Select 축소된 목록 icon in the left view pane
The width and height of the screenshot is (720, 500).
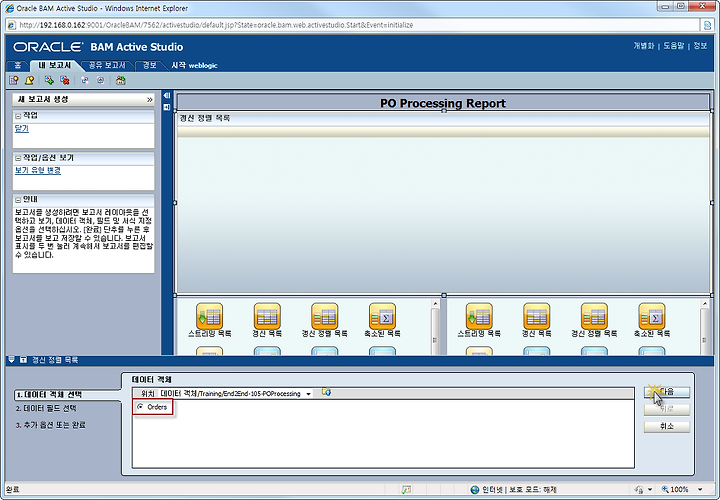(x=382, y=316)
